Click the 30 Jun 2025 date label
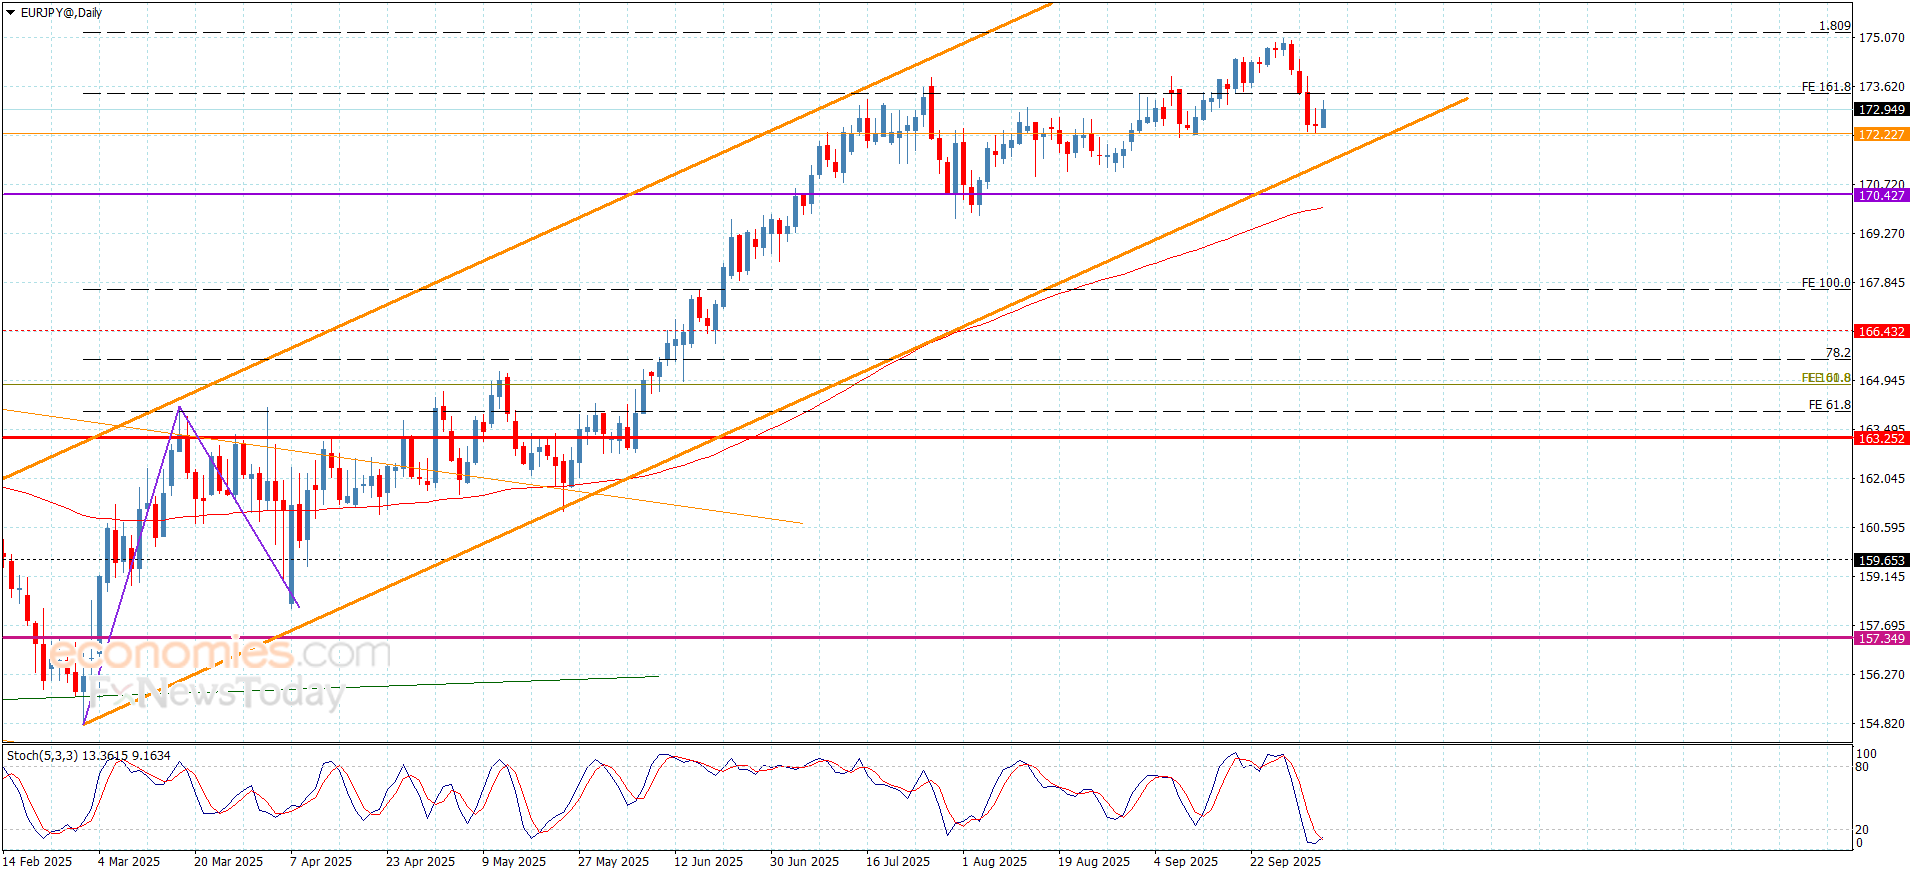 [x=804, y=862]
